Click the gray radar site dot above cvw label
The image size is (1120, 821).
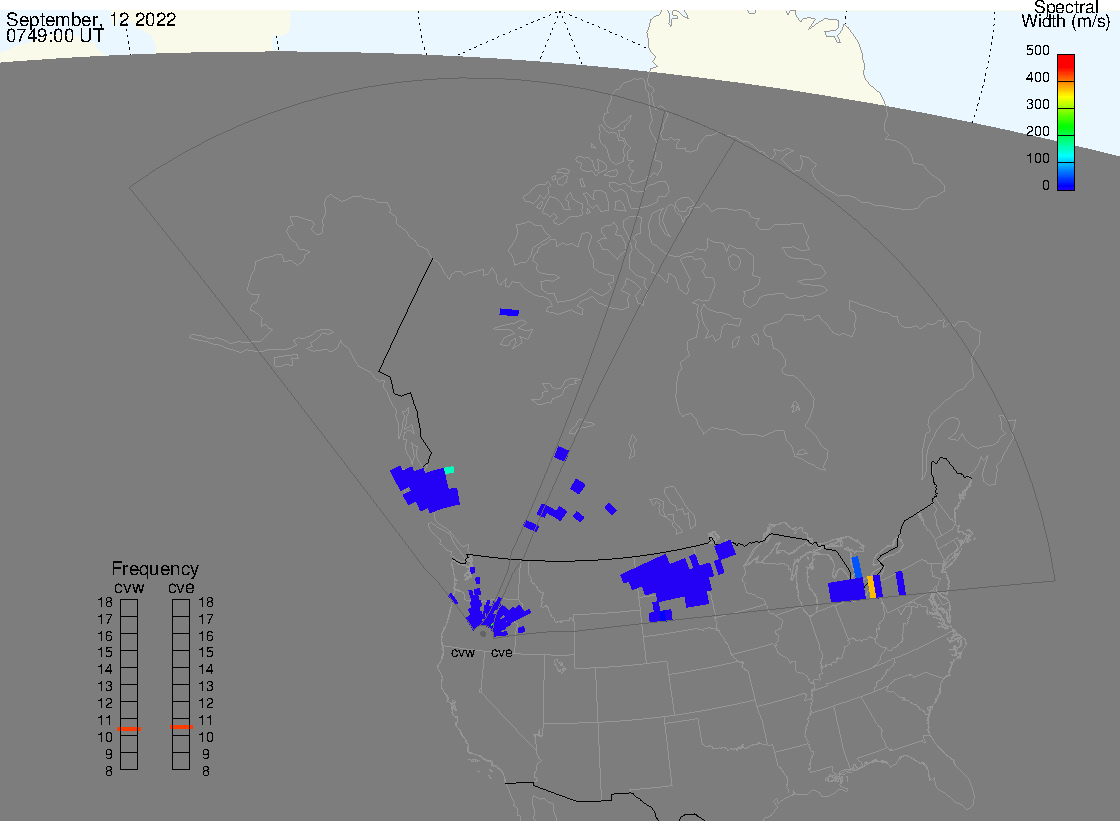483,634
